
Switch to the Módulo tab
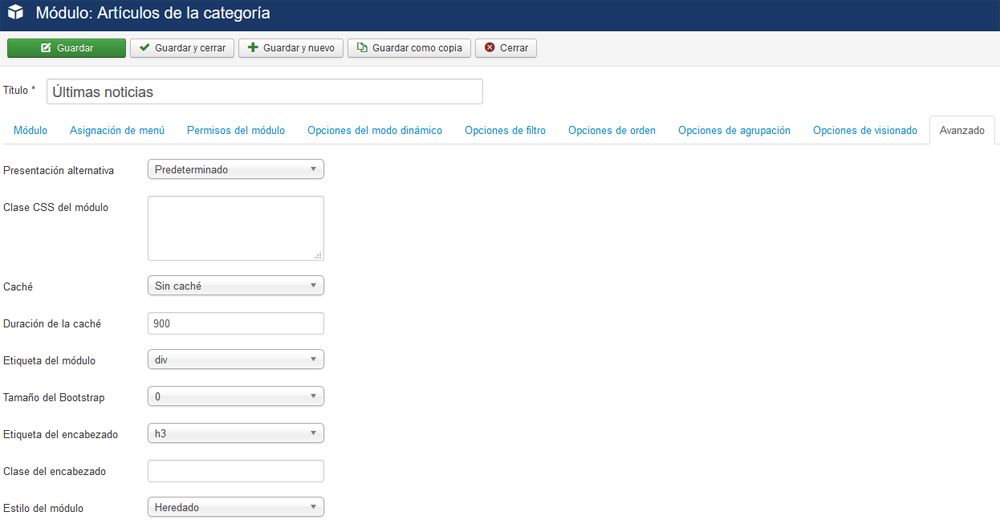tap(31, 130)
